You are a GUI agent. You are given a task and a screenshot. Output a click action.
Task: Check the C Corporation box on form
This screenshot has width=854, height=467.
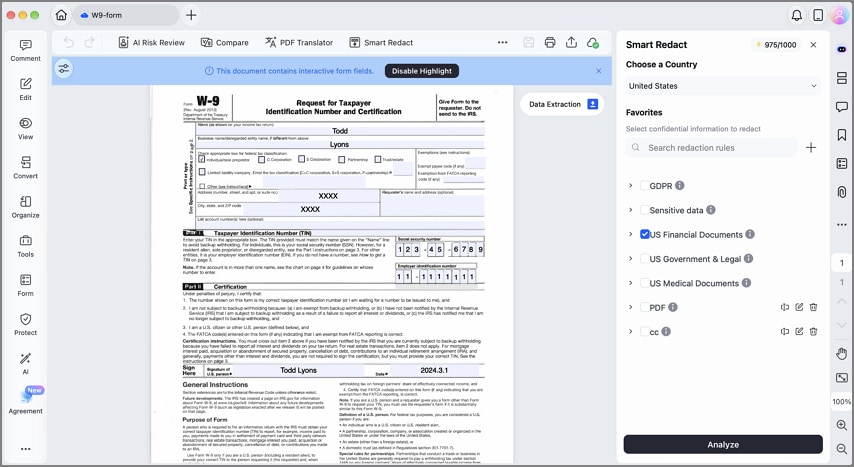click(x=261, y=159)
